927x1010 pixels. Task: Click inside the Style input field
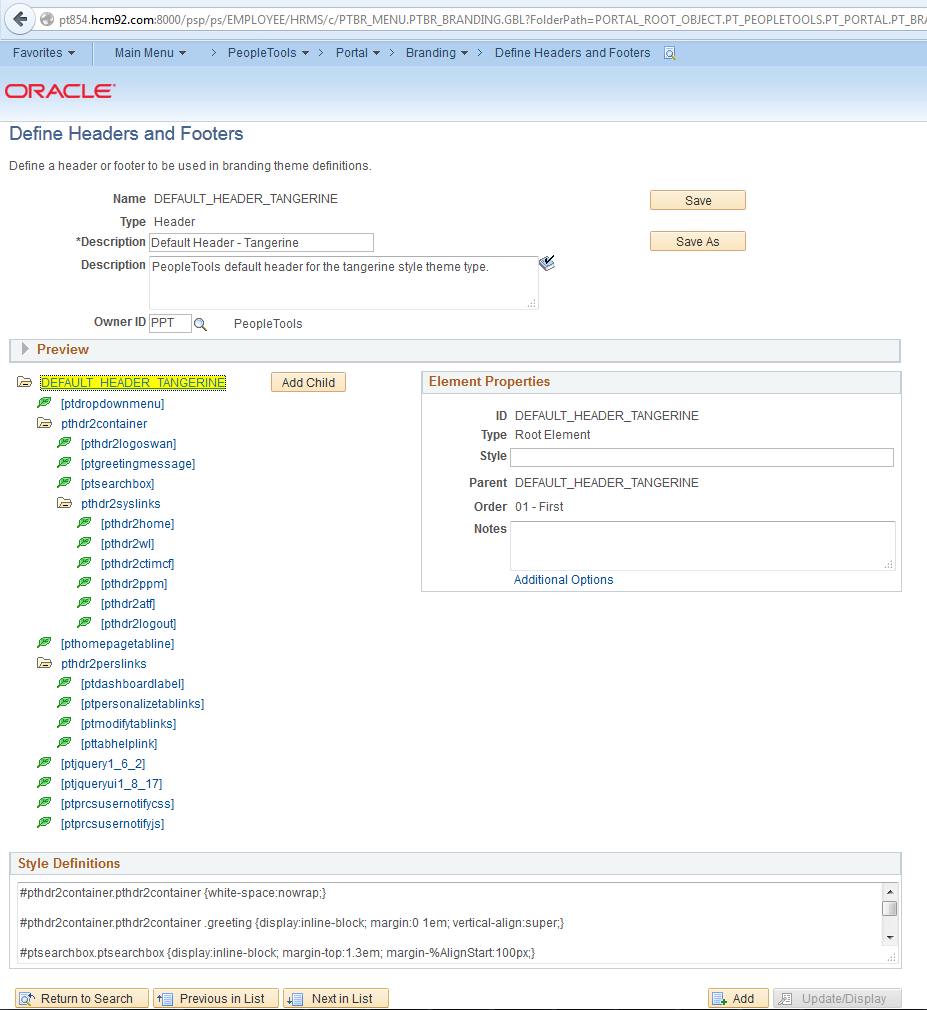(x=700, y=456)
